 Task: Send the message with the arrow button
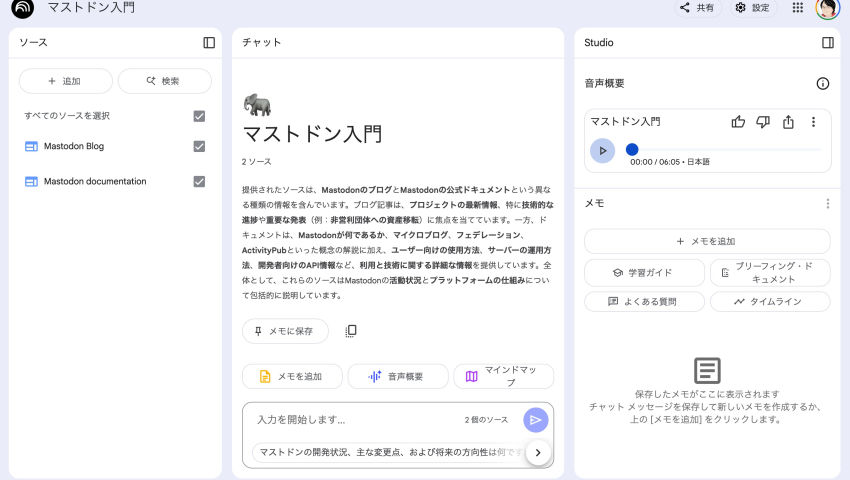point(536,420)
